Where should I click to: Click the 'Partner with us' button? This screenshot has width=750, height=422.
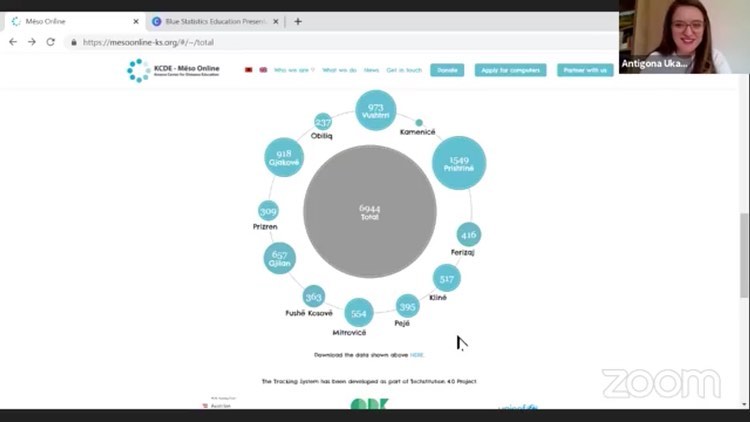pyautogui.click(x=585, y=70)
